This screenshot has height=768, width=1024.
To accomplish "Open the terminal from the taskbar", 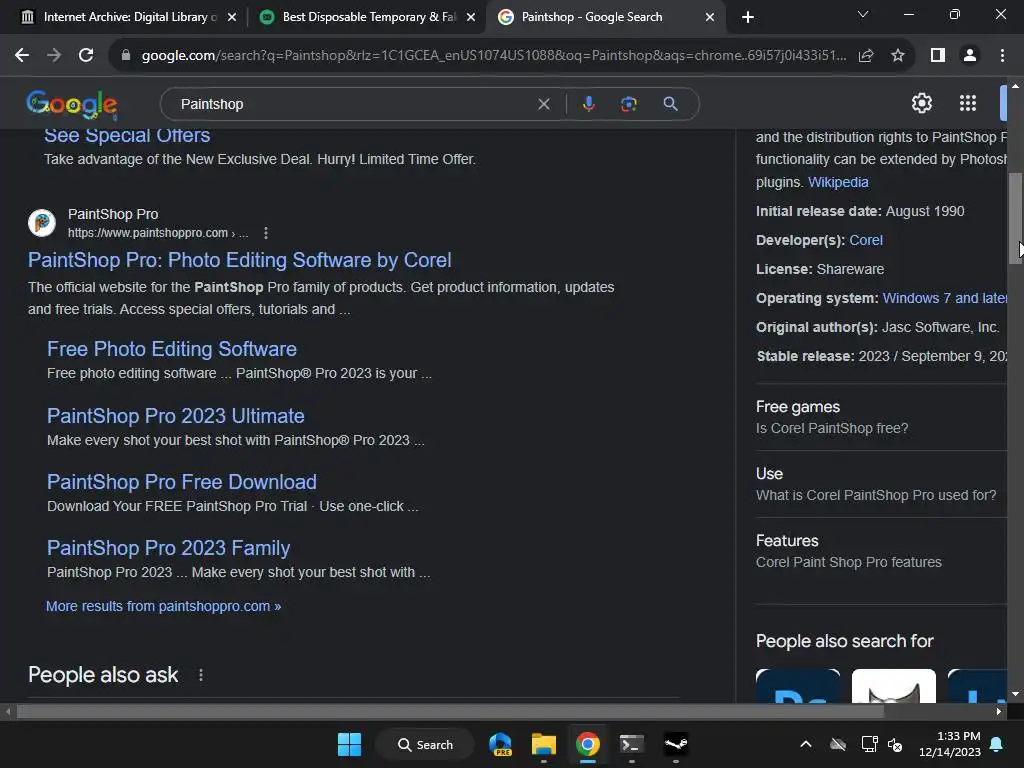I will pos(632,744).
